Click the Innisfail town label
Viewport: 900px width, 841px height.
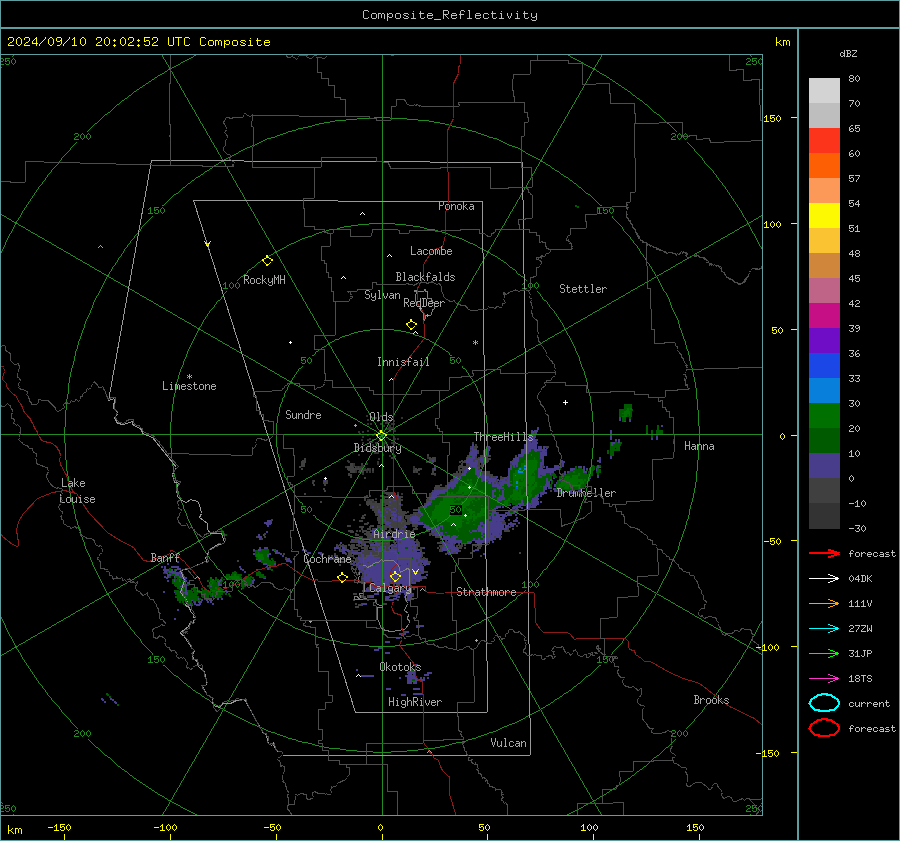[403, 362]
